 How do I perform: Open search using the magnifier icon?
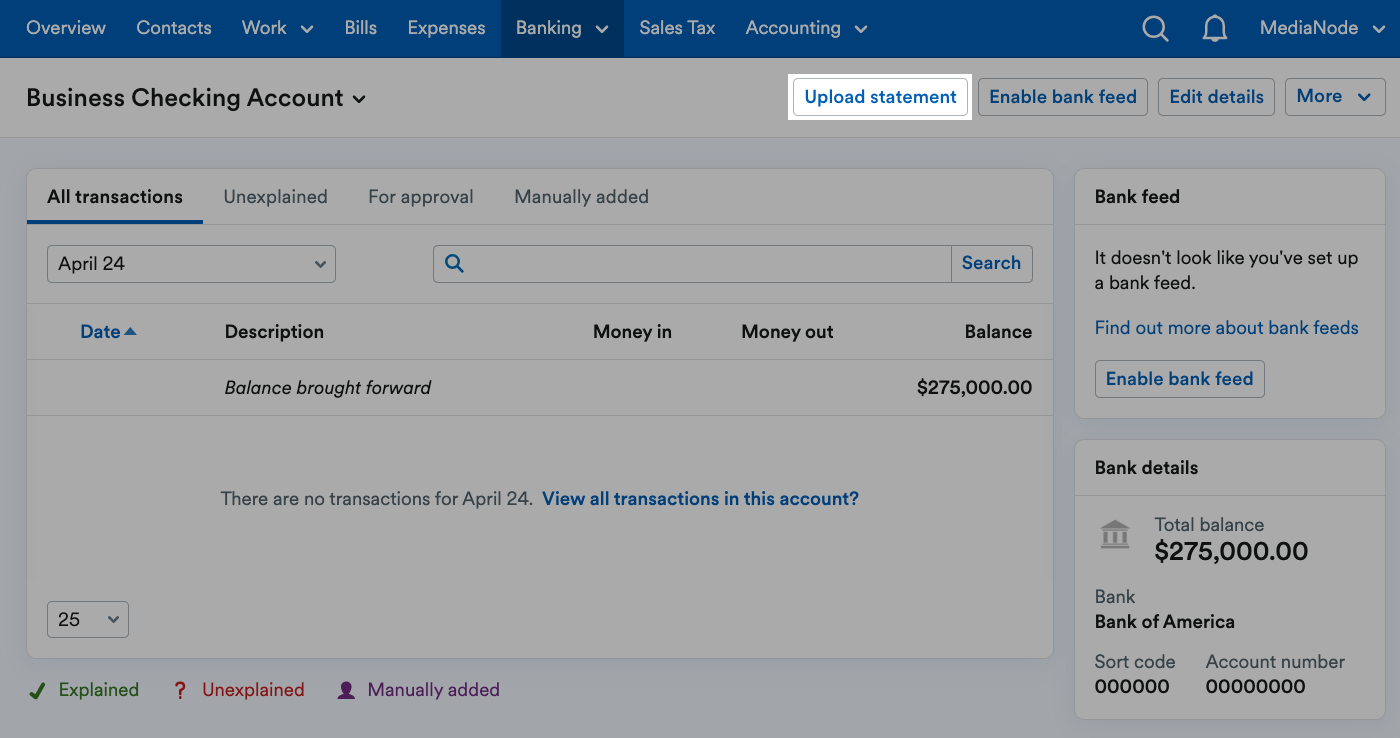click(x=1155, y=28)
